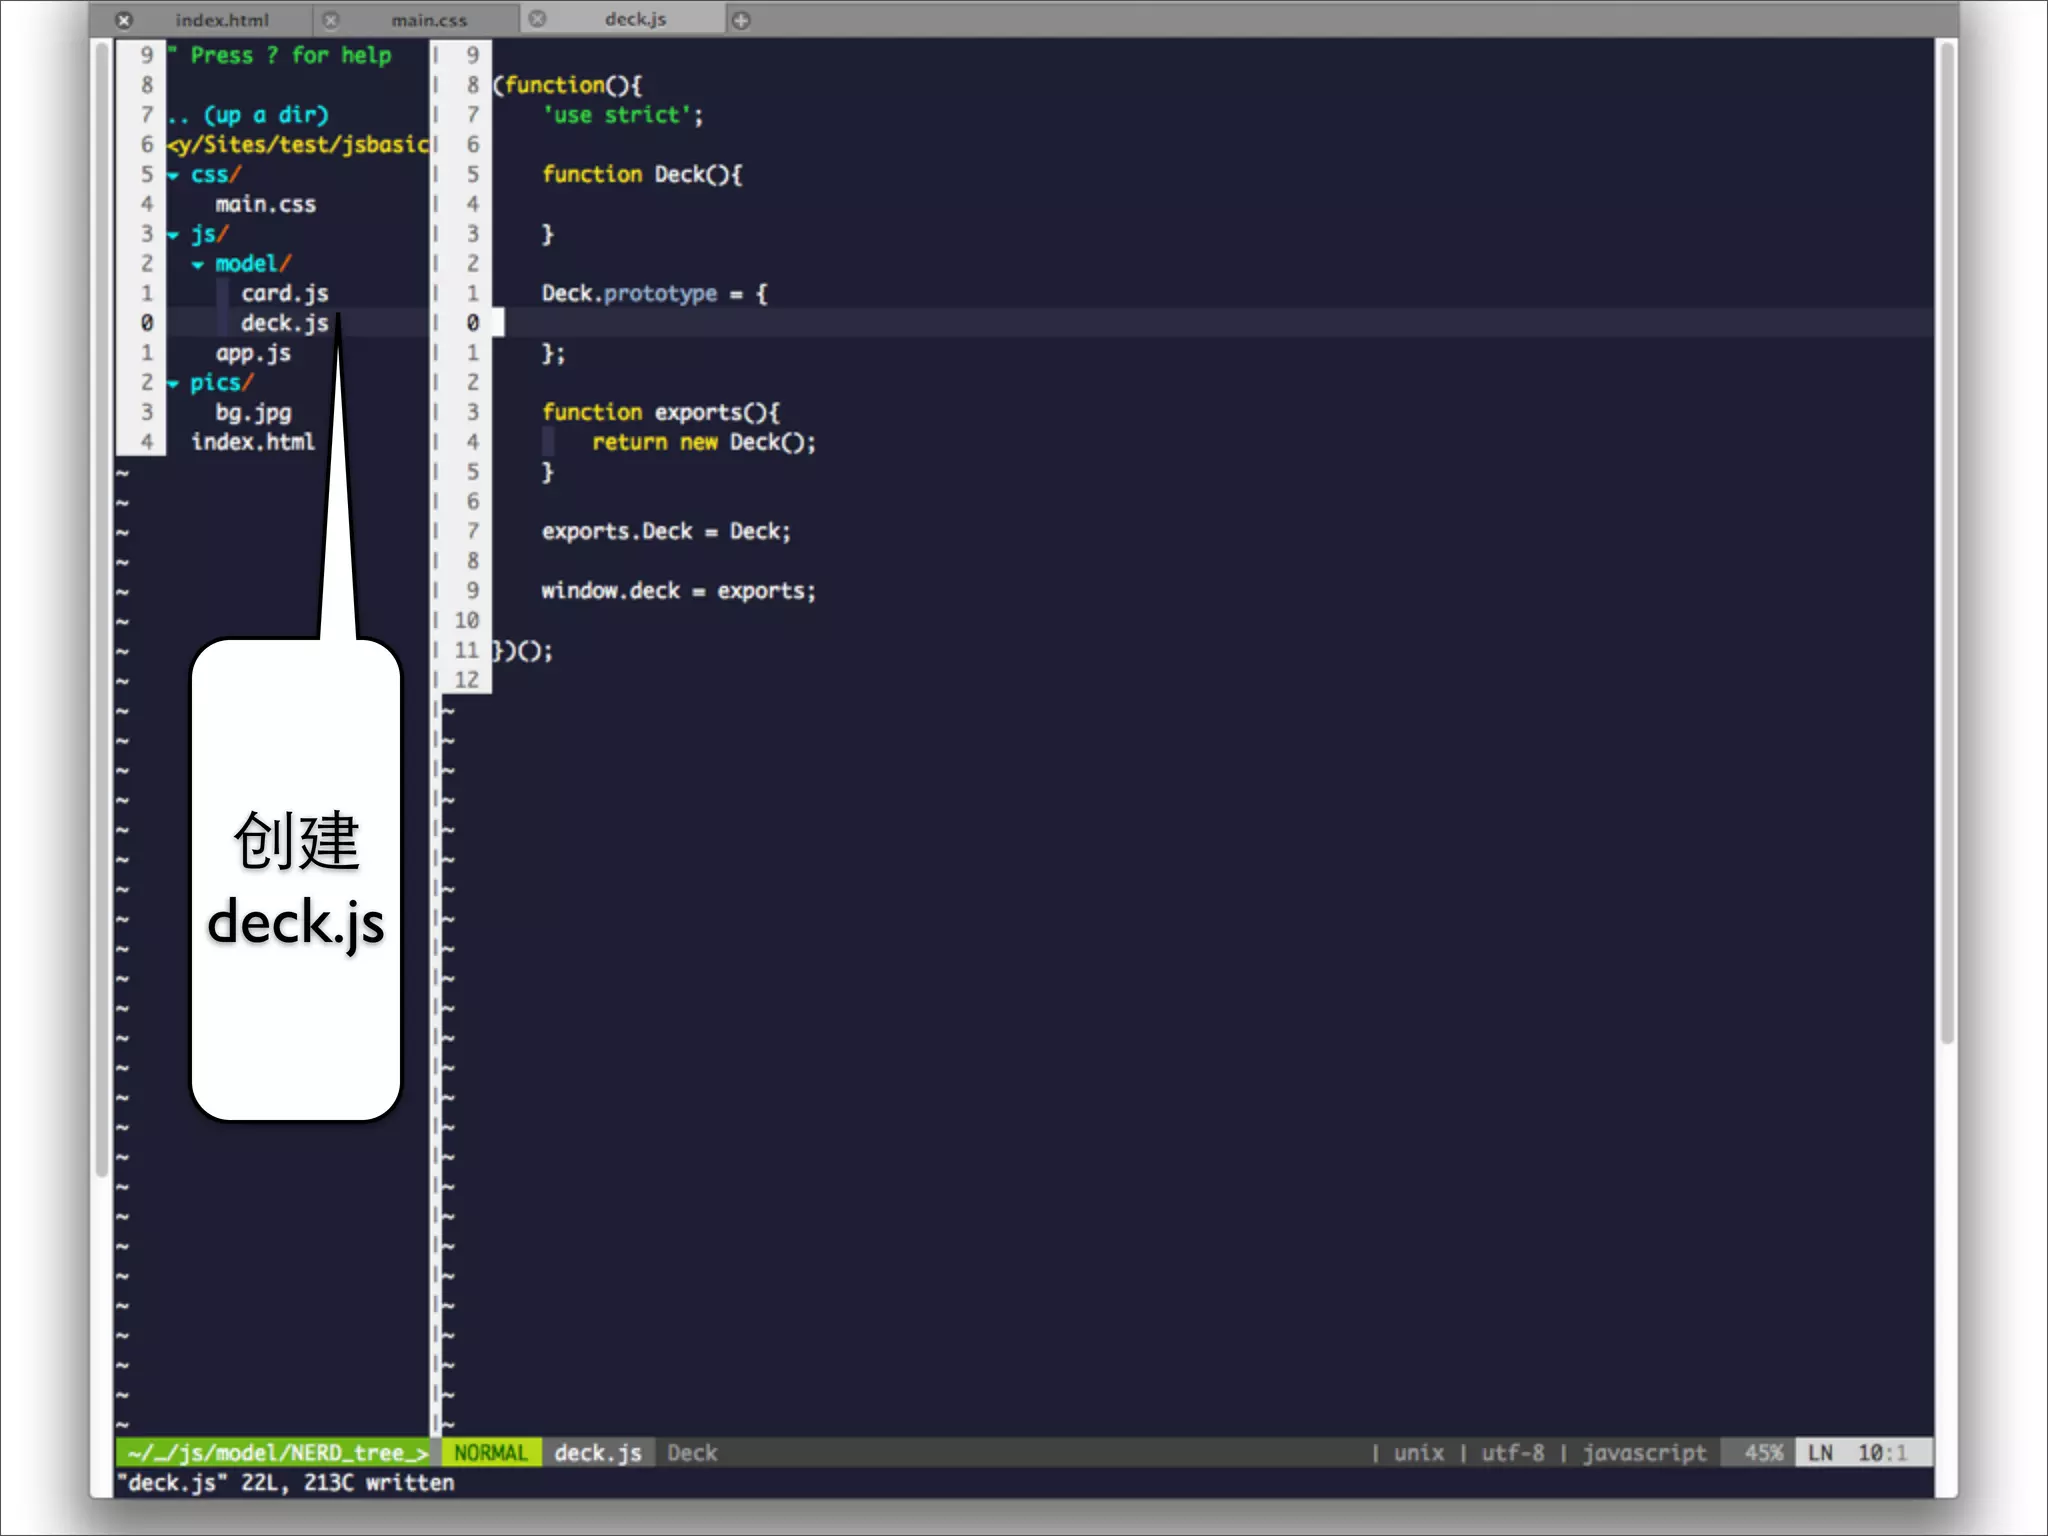Viewport: 2048px width, 1536px height.
Task: Click the 'Deck.prototype = {' line
Action: click(x=655, y=294)
